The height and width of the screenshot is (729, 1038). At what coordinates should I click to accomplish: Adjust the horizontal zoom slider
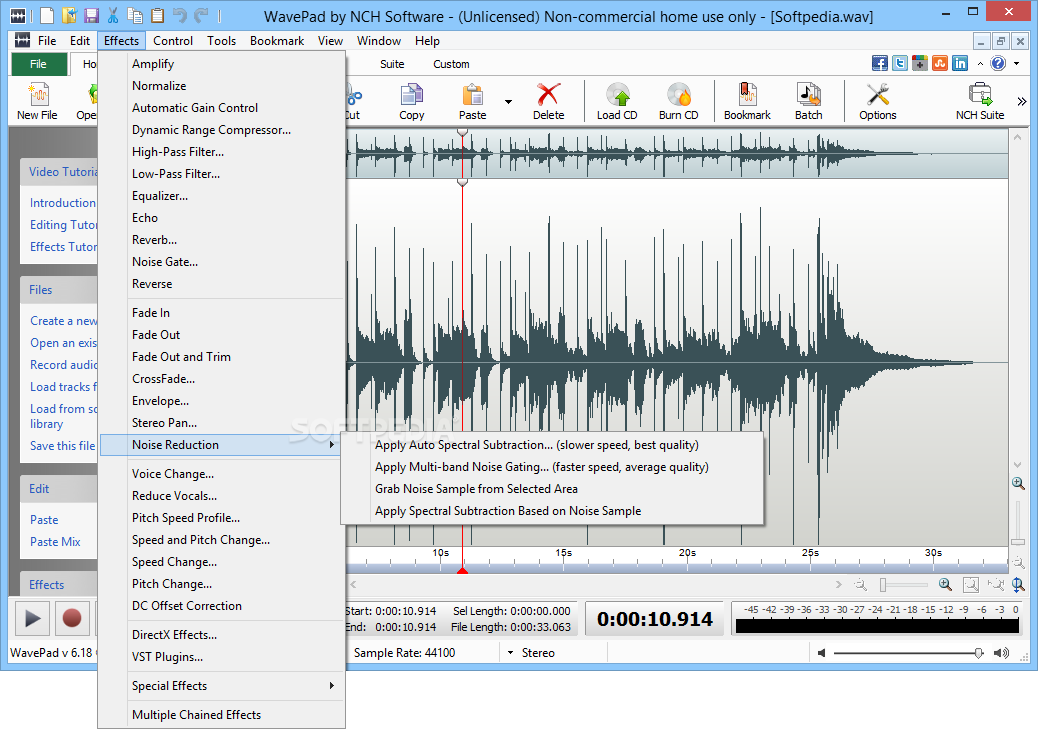pos(882,585)
